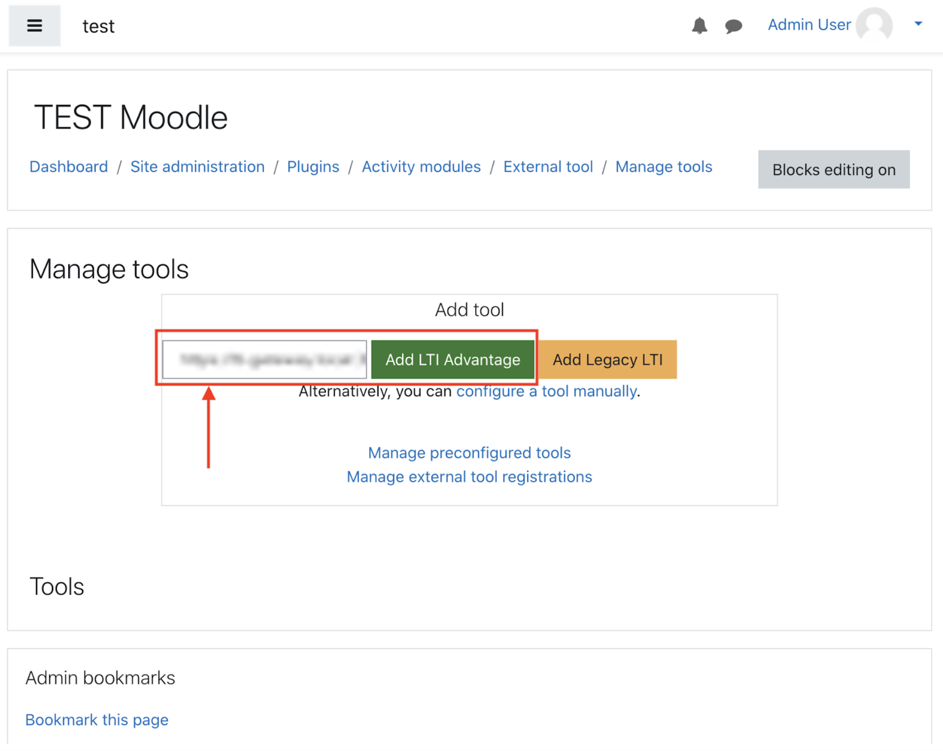943x751 pixels.
Task: Open Plugins breadcrumb link
Action: point(313,167)
